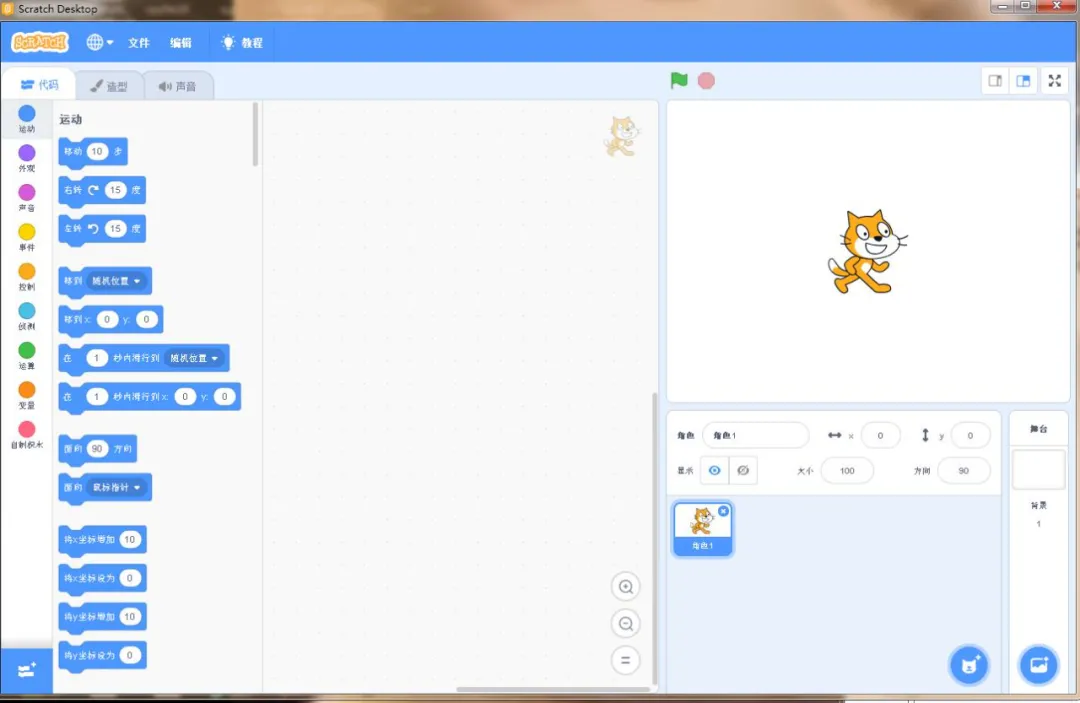1080x703 pixels.
Task: Stop the project with red stop button
Action: (706, 81)
